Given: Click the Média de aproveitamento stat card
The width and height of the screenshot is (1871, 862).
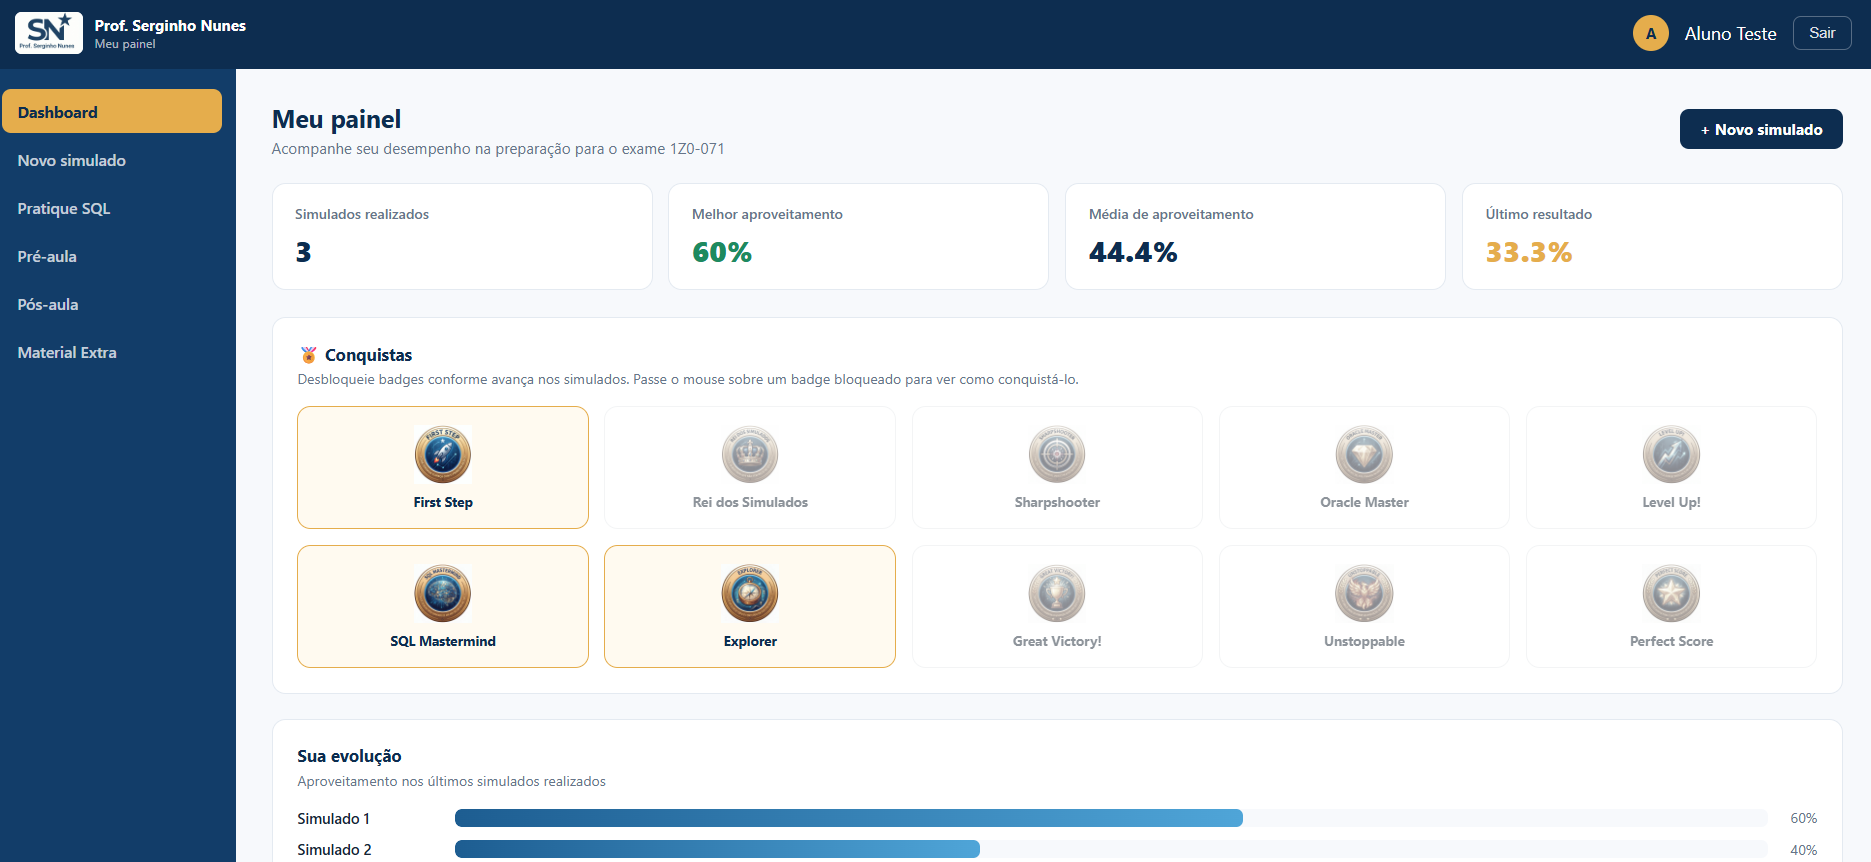Looking at the screenshot, I should (1255, 237).
